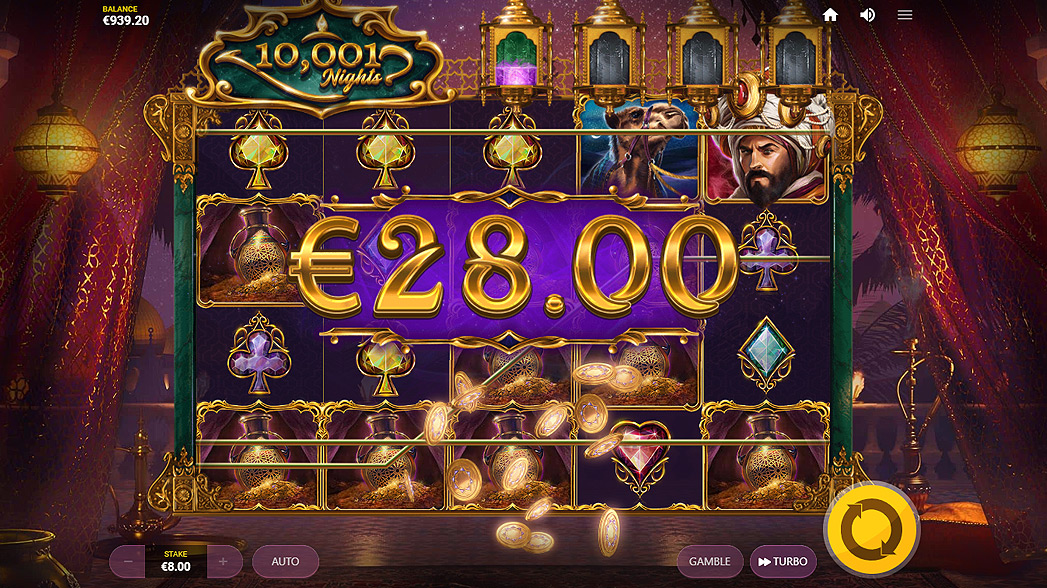1047x588 pixels.
Task: Click the purple club symbol on right reel
Action: click(x=767, y=251)
